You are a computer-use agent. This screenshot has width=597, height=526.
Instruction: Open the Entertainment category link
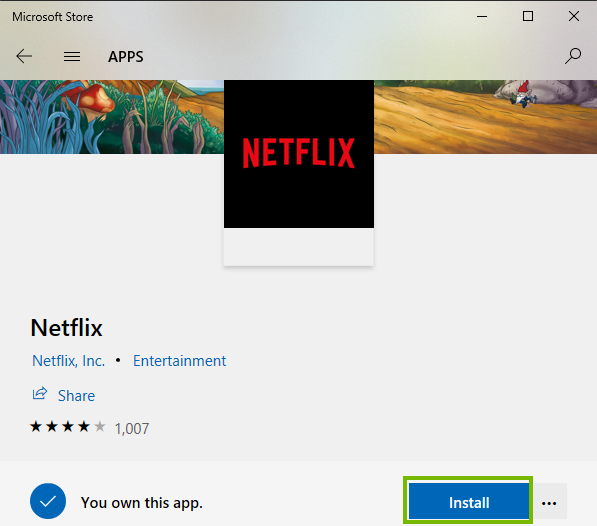[x=179, y=361]
